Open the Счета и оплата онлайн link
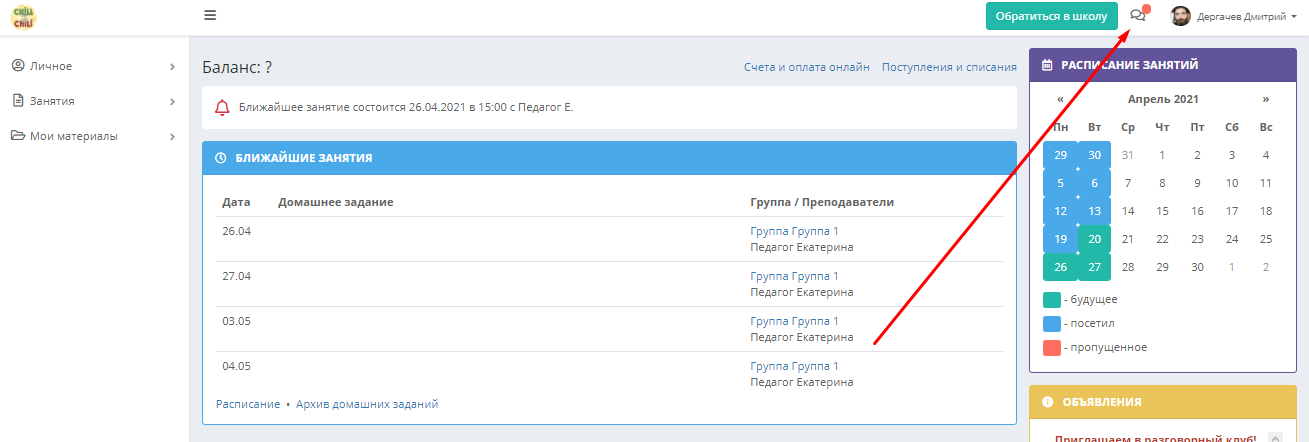Screen dimensions: 1309x442 click(807, 67)
